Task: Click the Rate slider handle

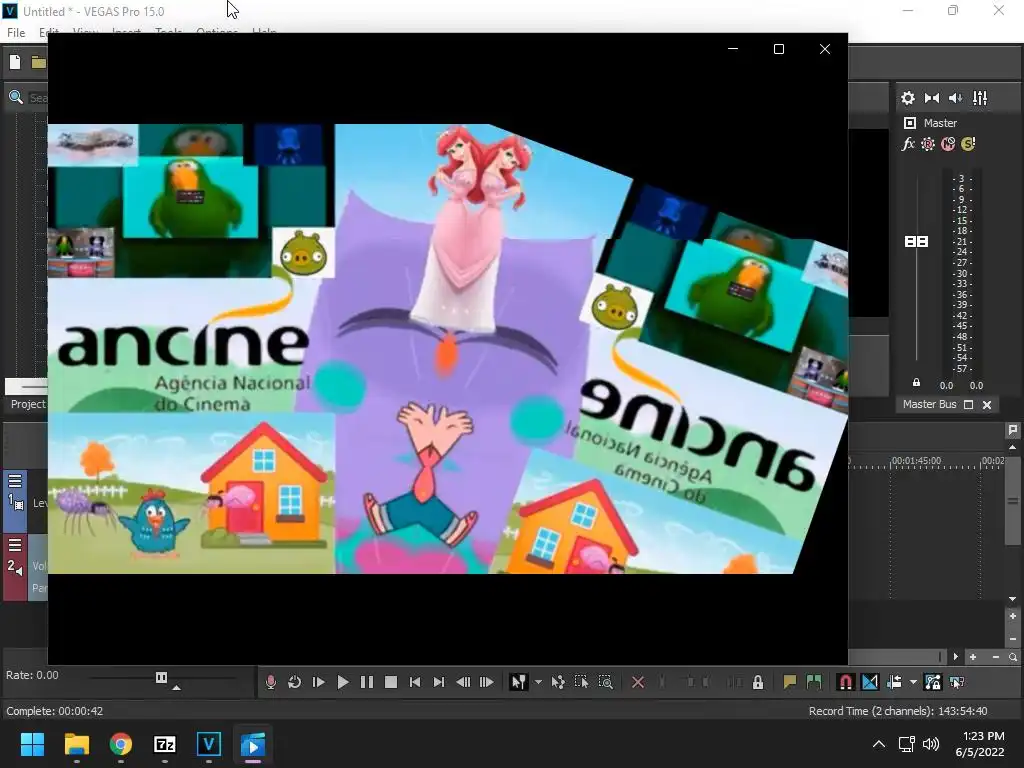Action: (161, 677)
